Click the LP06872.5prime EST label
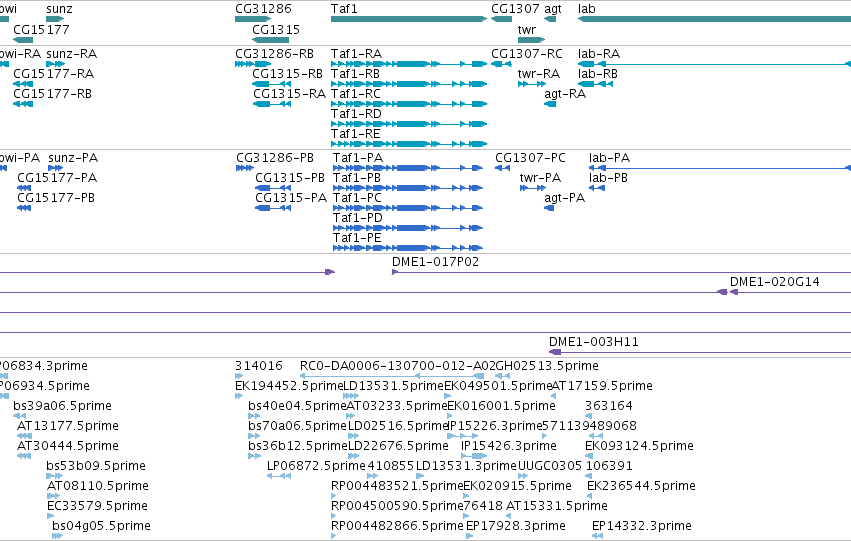Screen dimensions: 851x541 coord(316,467)
